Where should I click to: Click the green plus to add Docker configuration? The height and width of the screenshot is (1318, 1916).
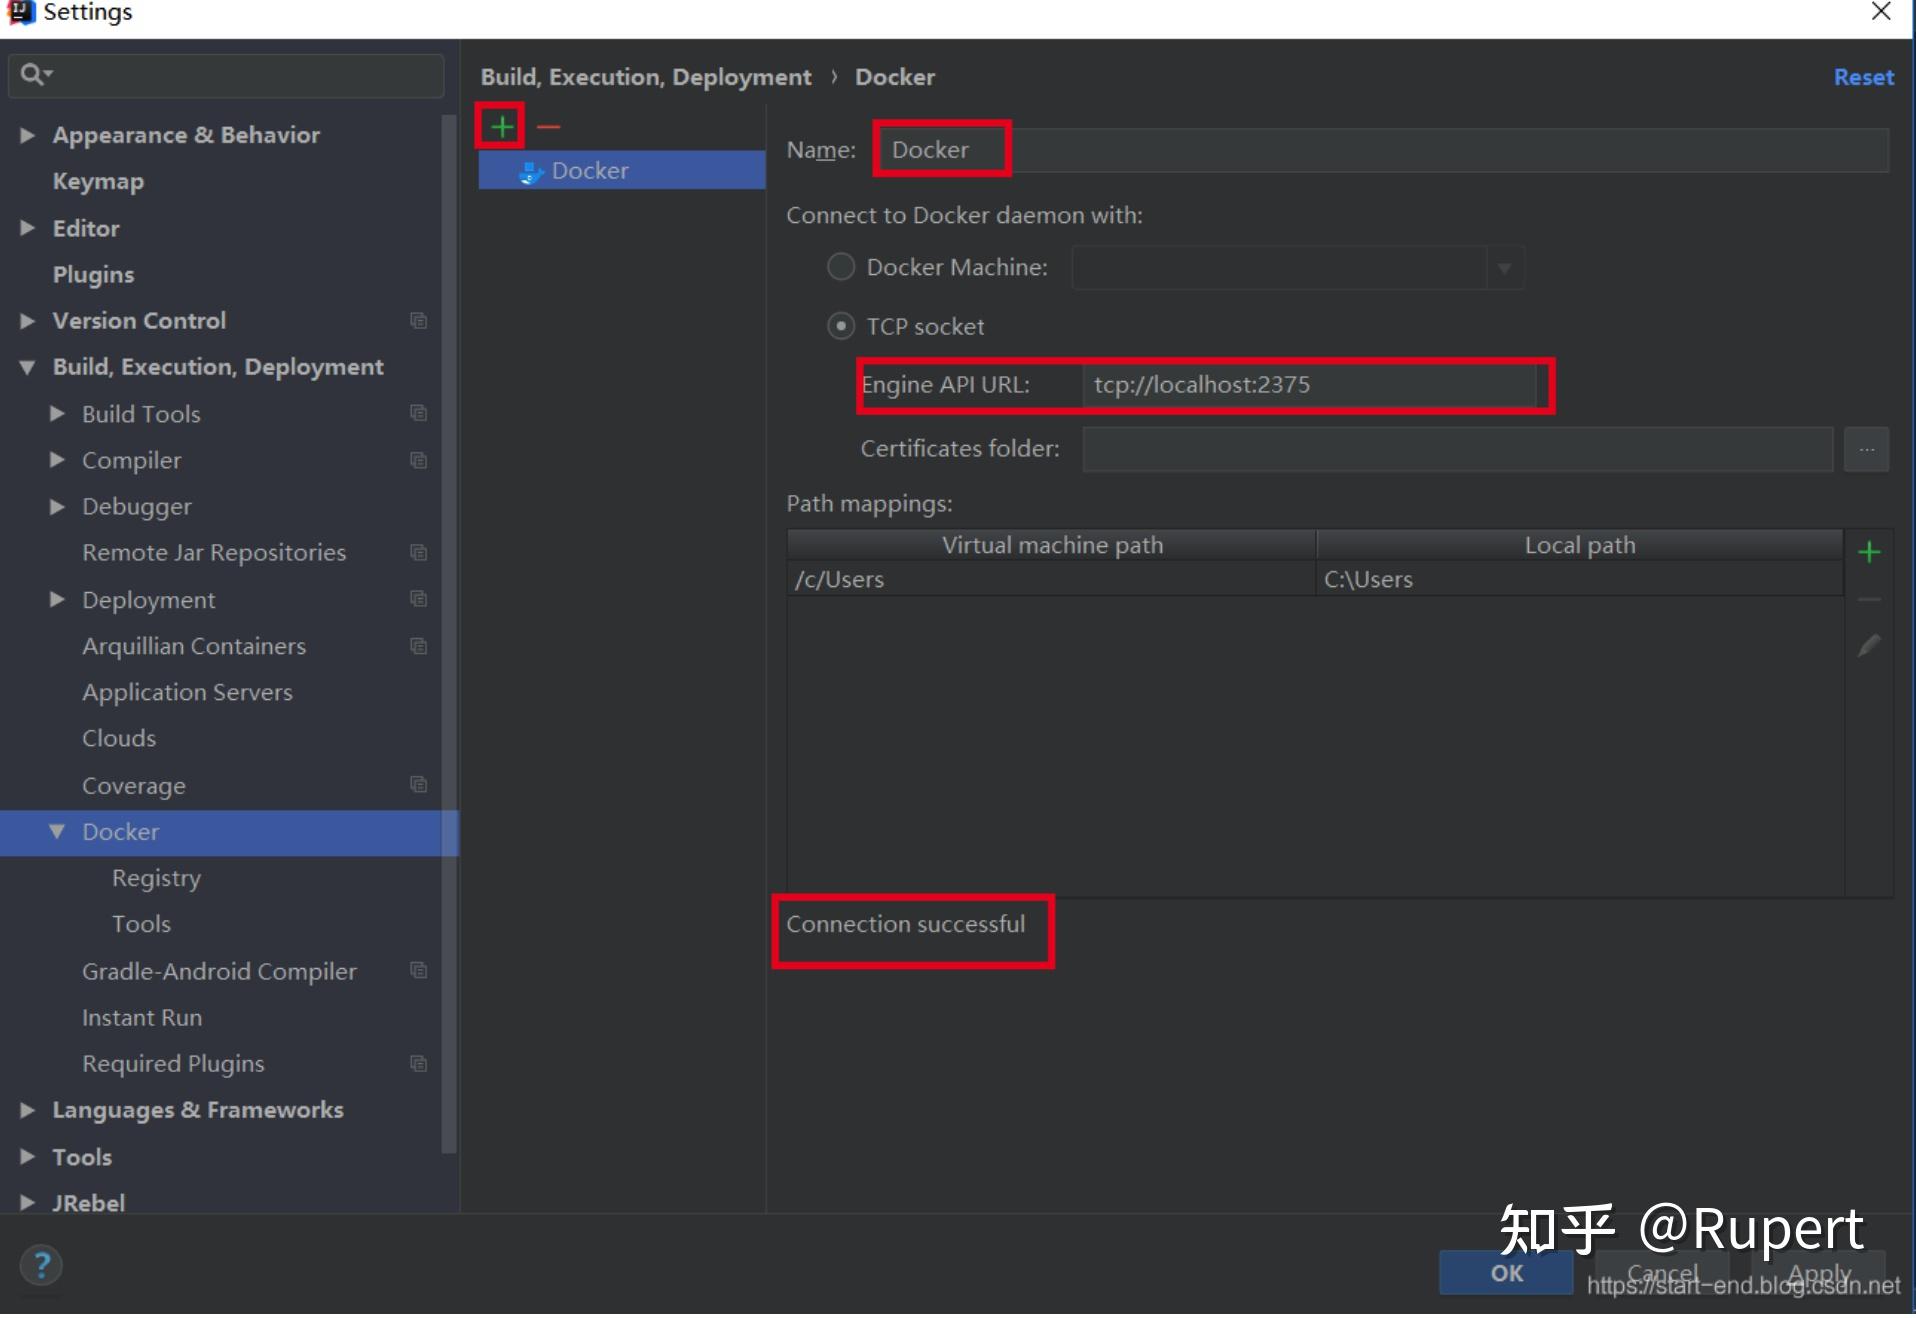coord(499,125)
